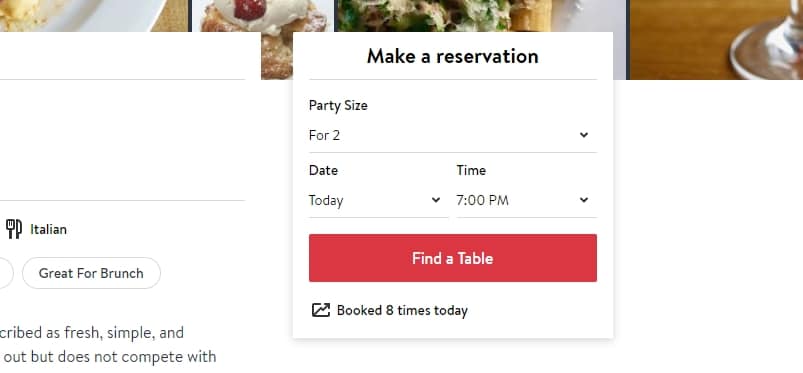
Task: Select the Great For Brunch tag
Action: point(91,273)
